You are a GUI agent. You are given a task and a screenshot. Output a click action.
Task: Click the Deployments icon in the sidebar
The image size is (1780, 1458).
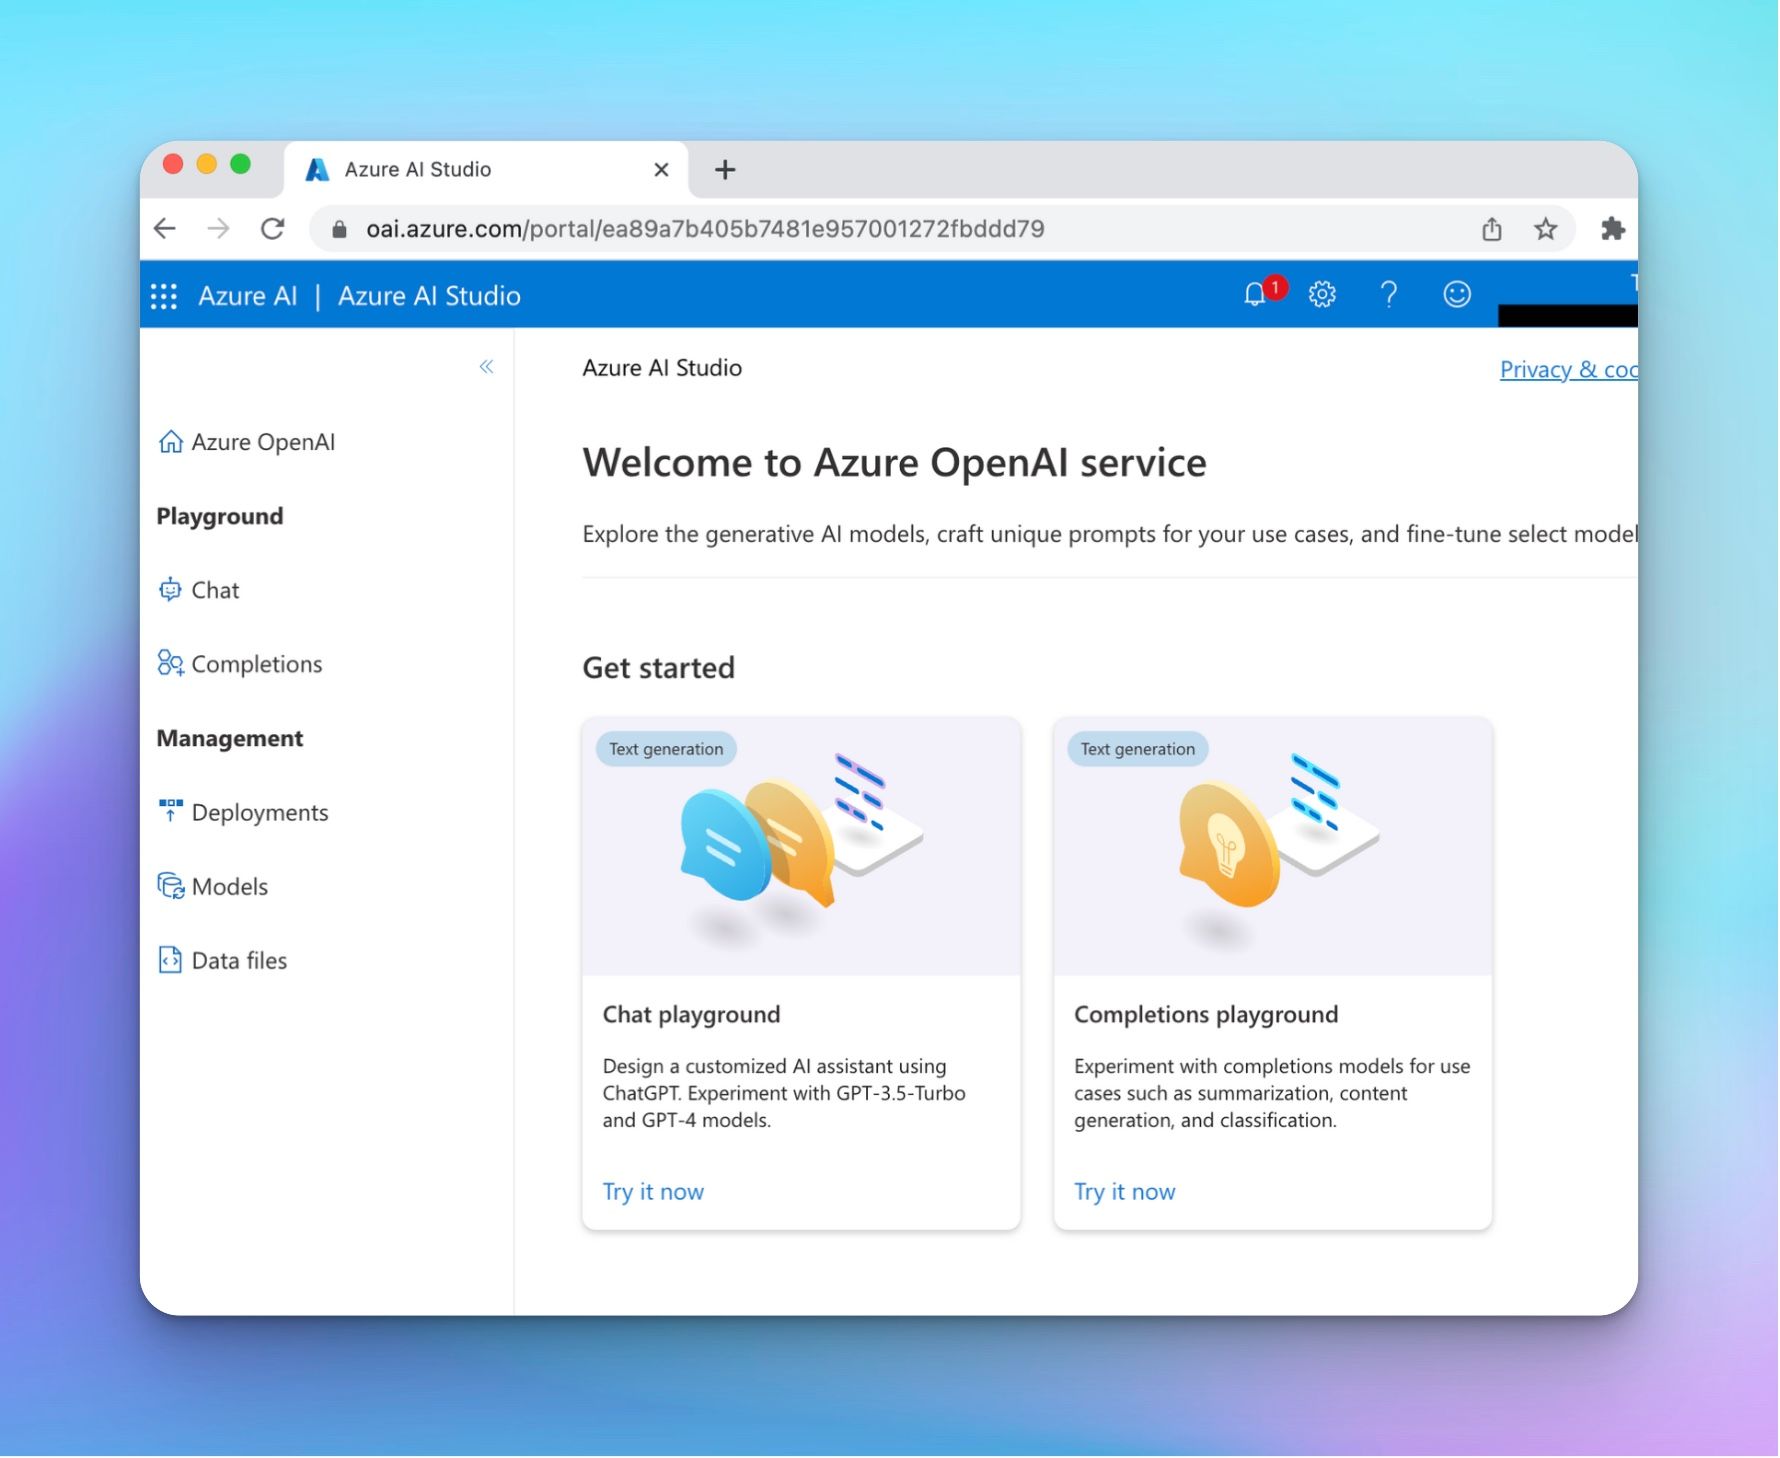[x=171, y=811]
